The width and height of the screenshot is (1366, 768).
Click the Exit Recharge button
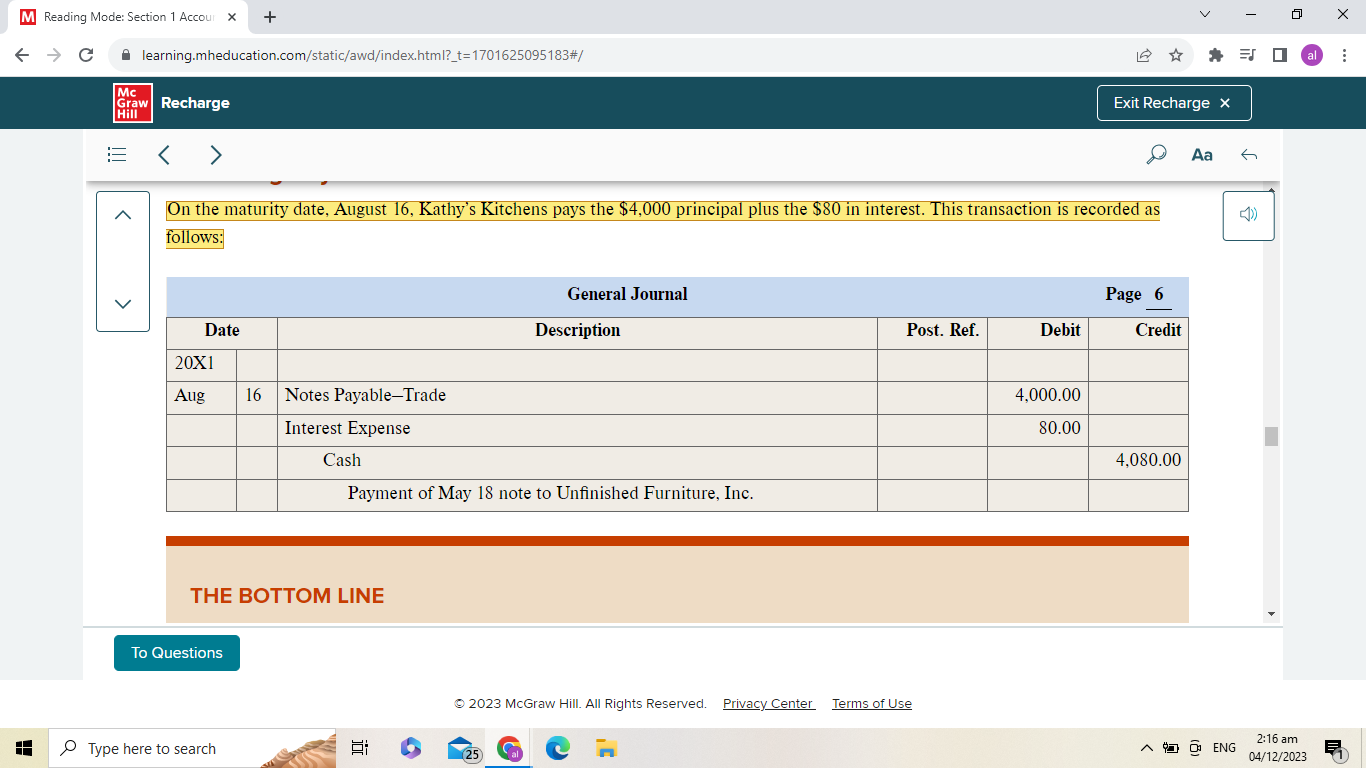point(1173,103)
